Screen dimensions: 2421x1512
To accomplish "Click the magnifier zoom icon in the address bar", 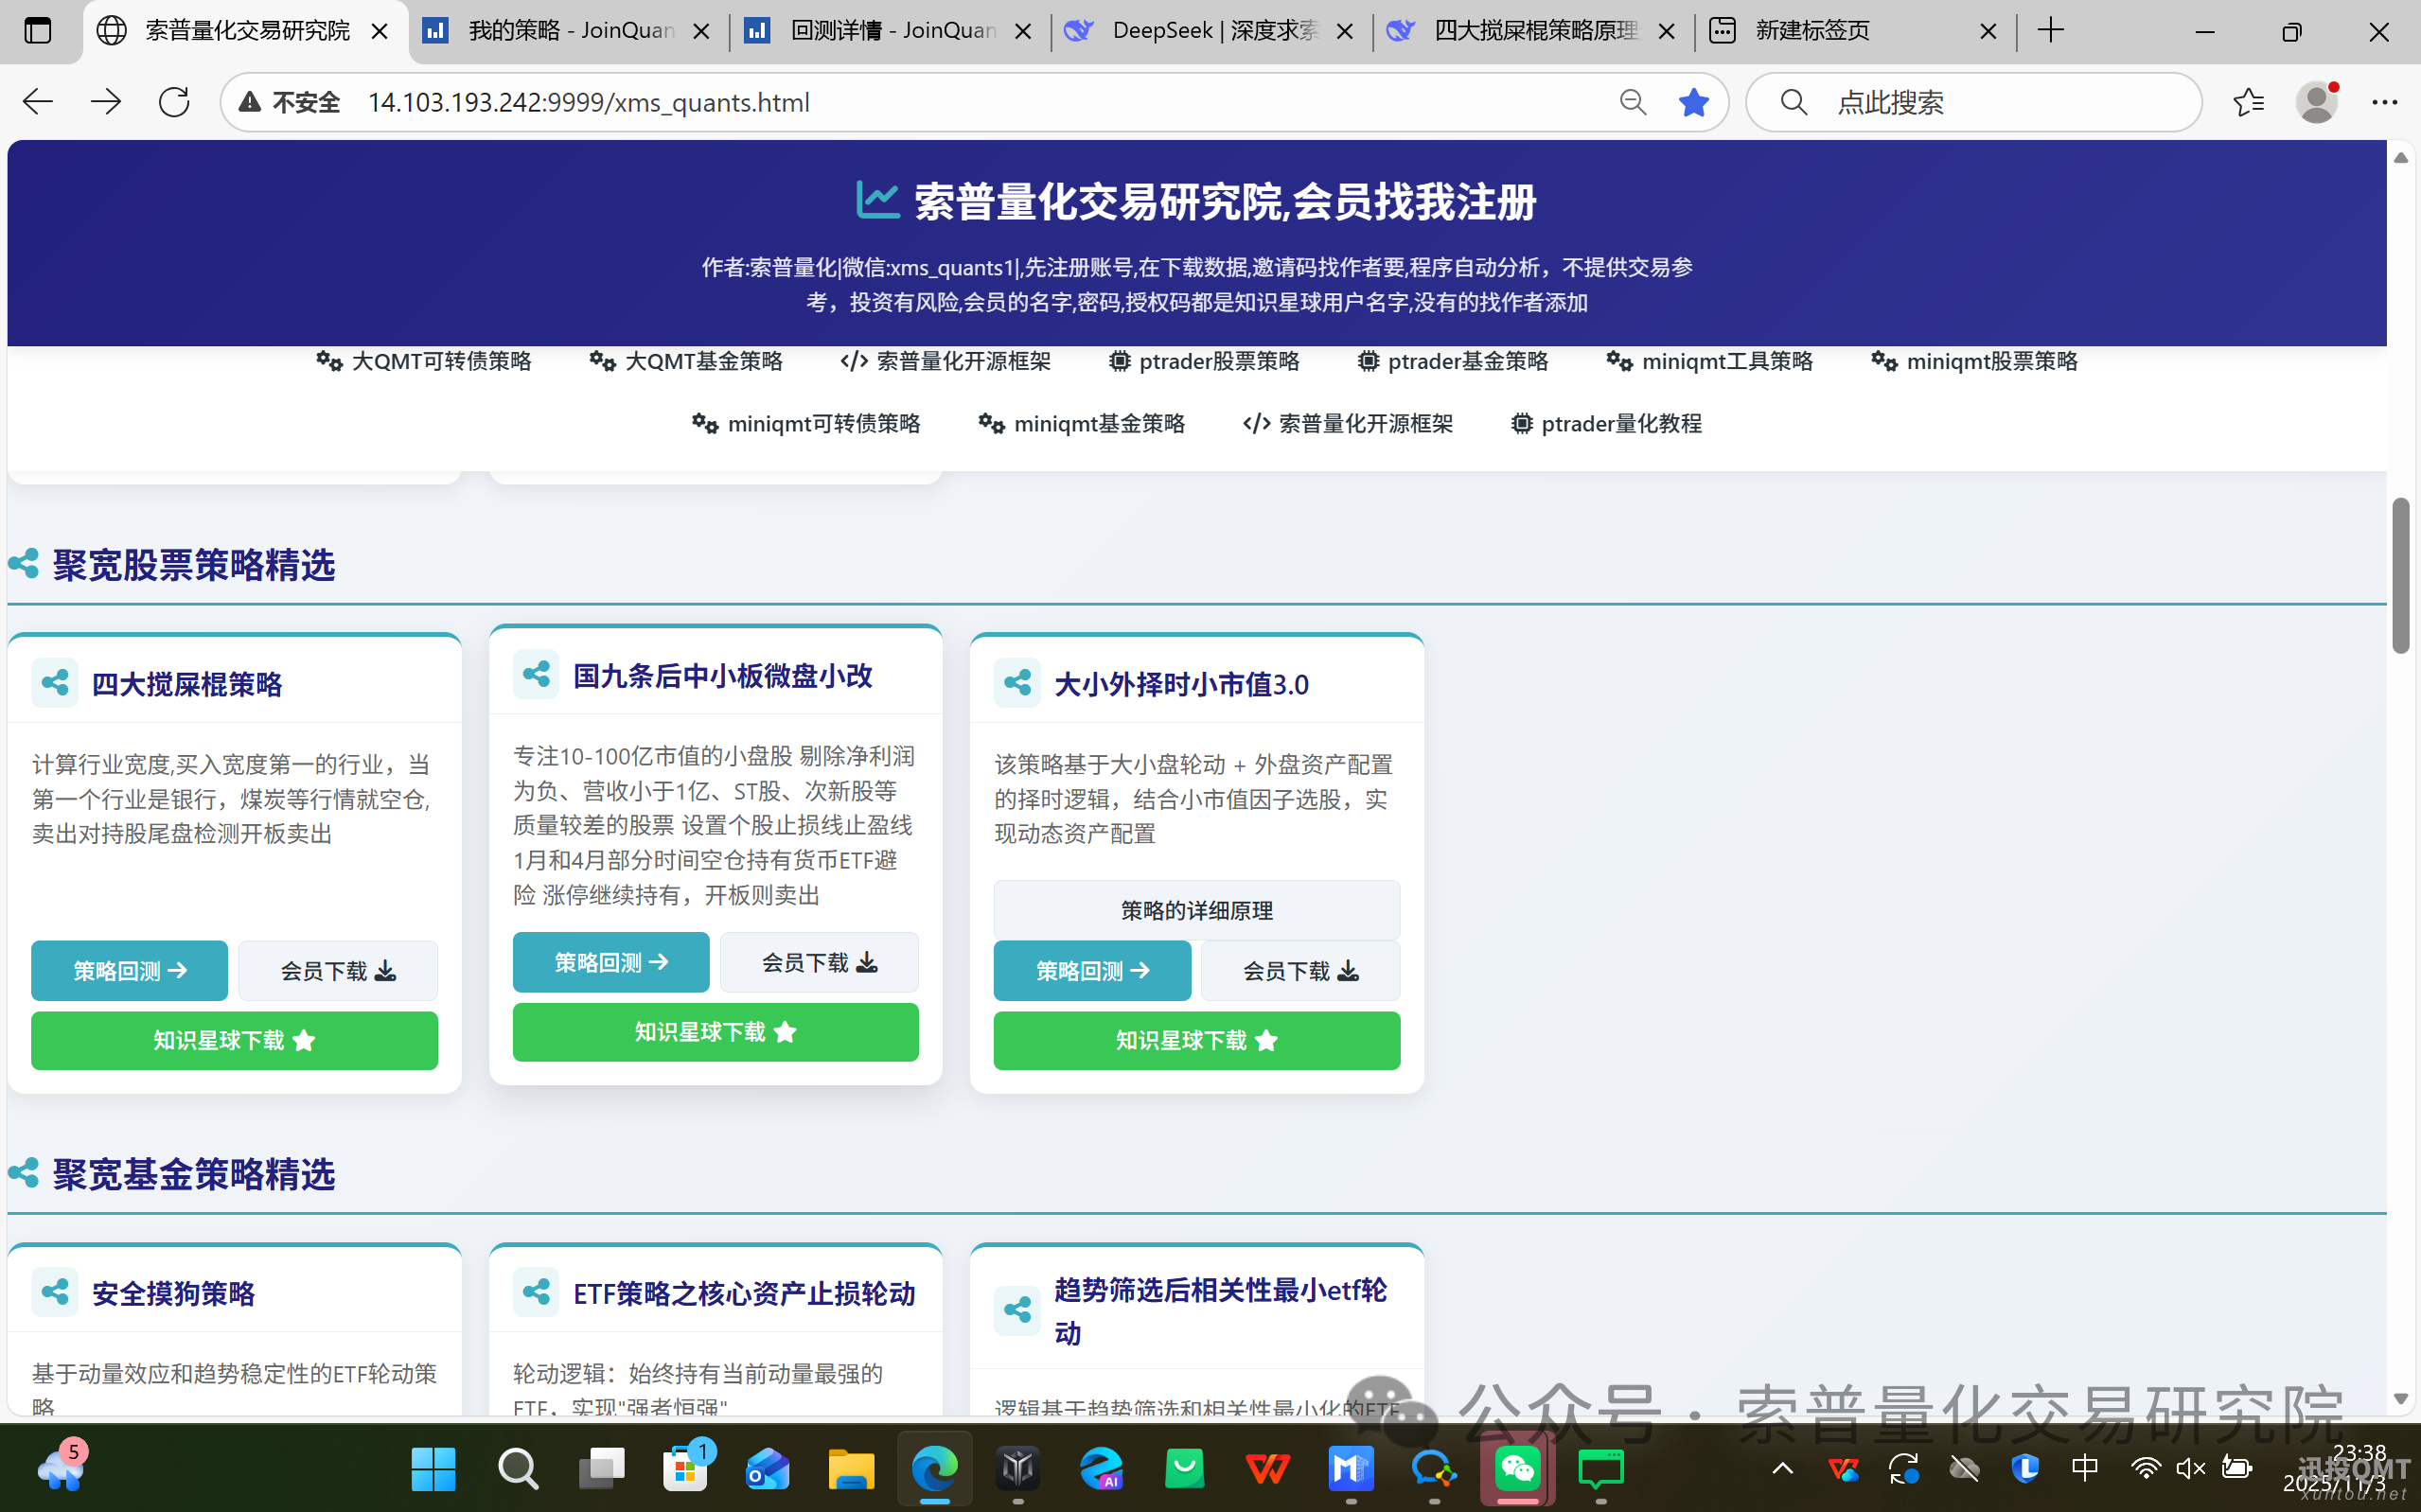I will coord(1632,101).
